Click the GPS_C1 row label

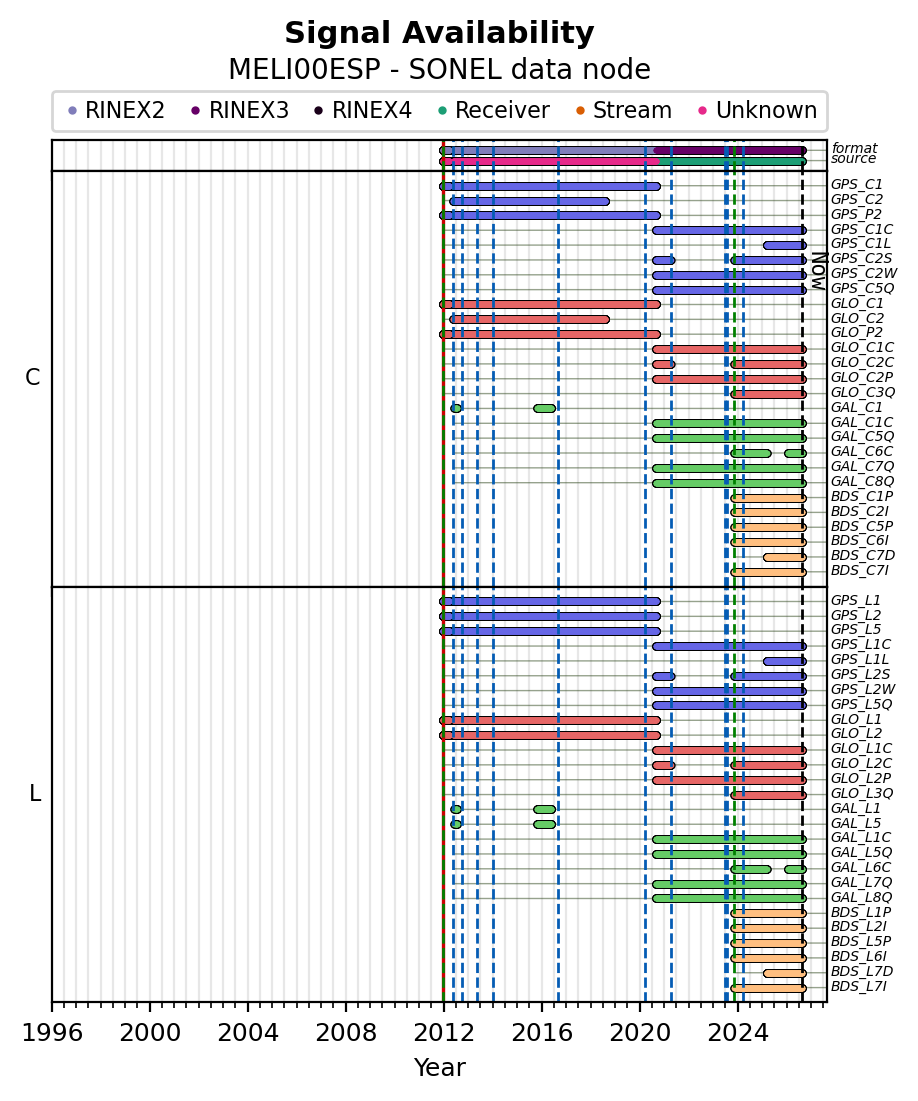click(856, 185)
